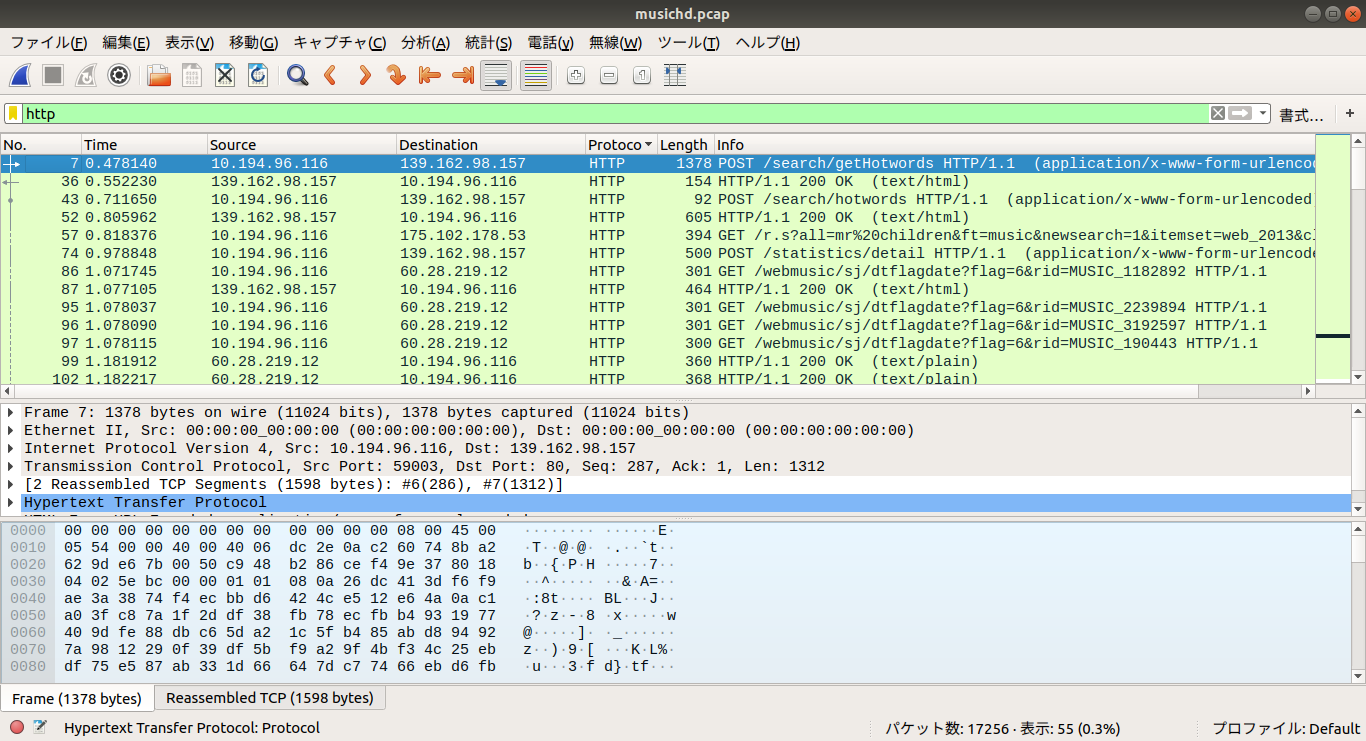Close the current capture file
This screenshot has width=1366, height=741.
[x=225, y=75]
